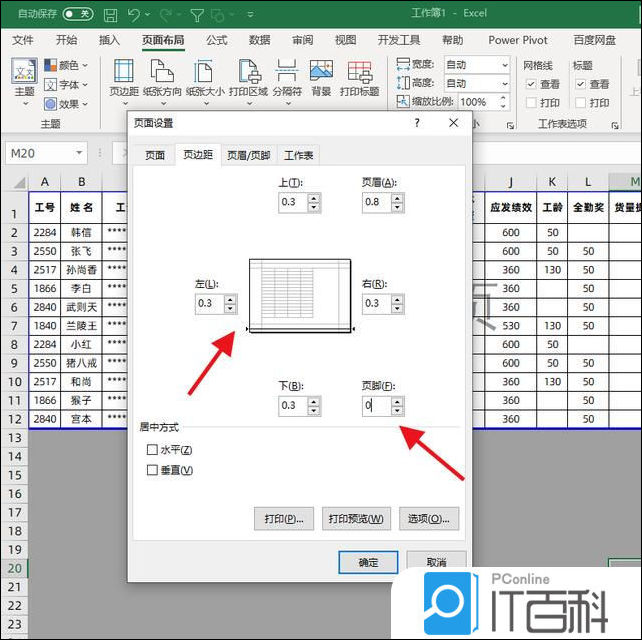Image resolution: width=642 pixels, height=640 pixels.
Task: Click the 打印预览 button
Action: click(x=355, y=519)
